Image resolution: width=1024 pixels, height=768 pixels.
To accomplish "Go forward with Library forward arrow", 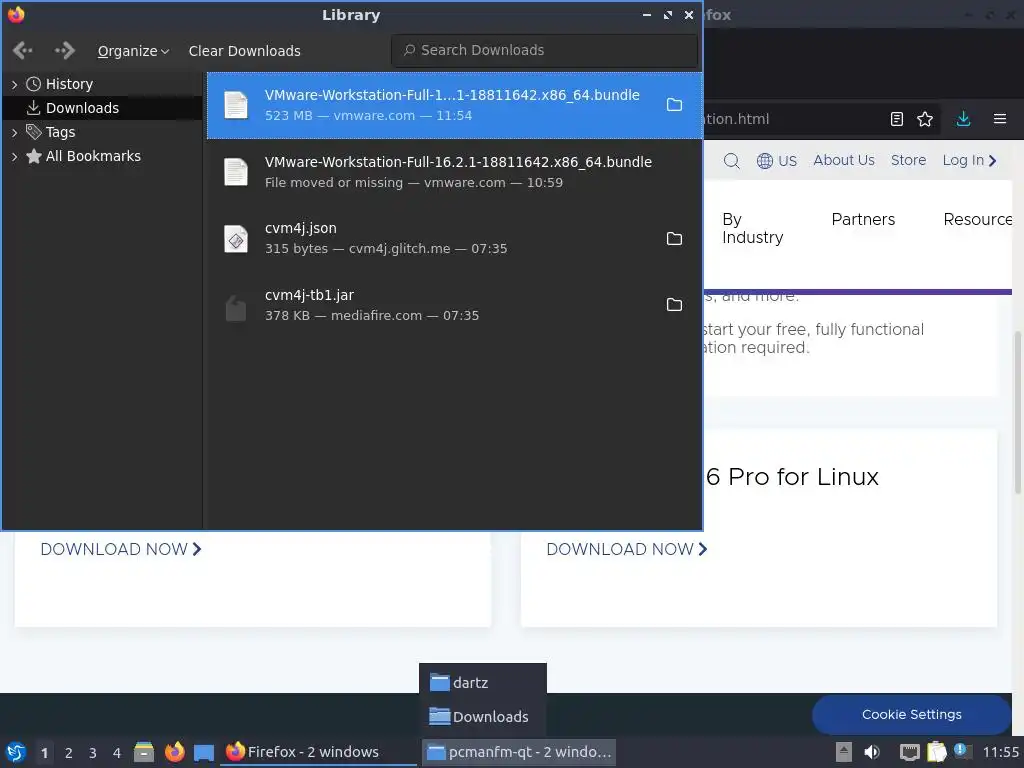I will pyautogui.click(x=65, y=50).
